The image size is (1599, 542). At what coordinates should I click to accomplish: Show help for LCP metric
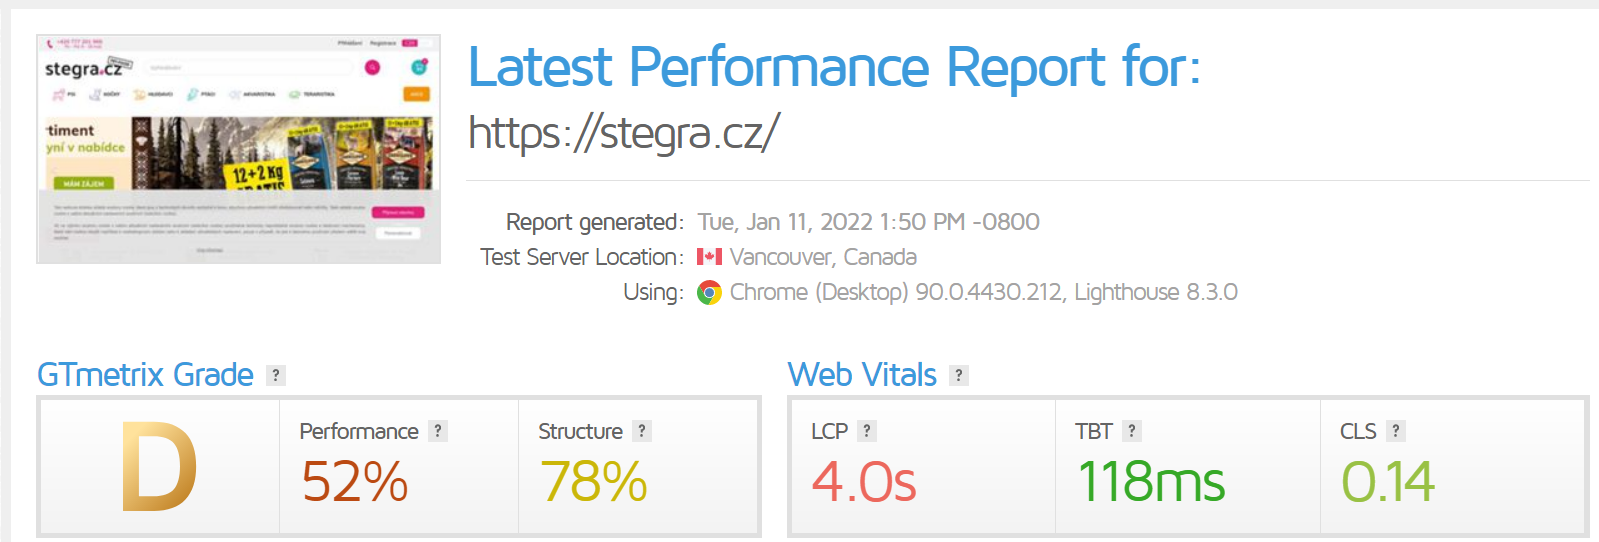[867, 431]
